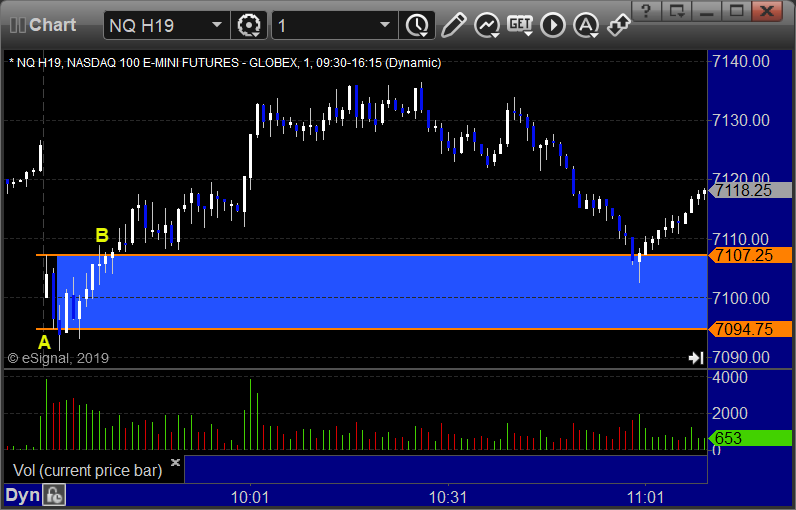Select the orange line at 7107.25
This screenshot has width=796, height=510.
371,255
